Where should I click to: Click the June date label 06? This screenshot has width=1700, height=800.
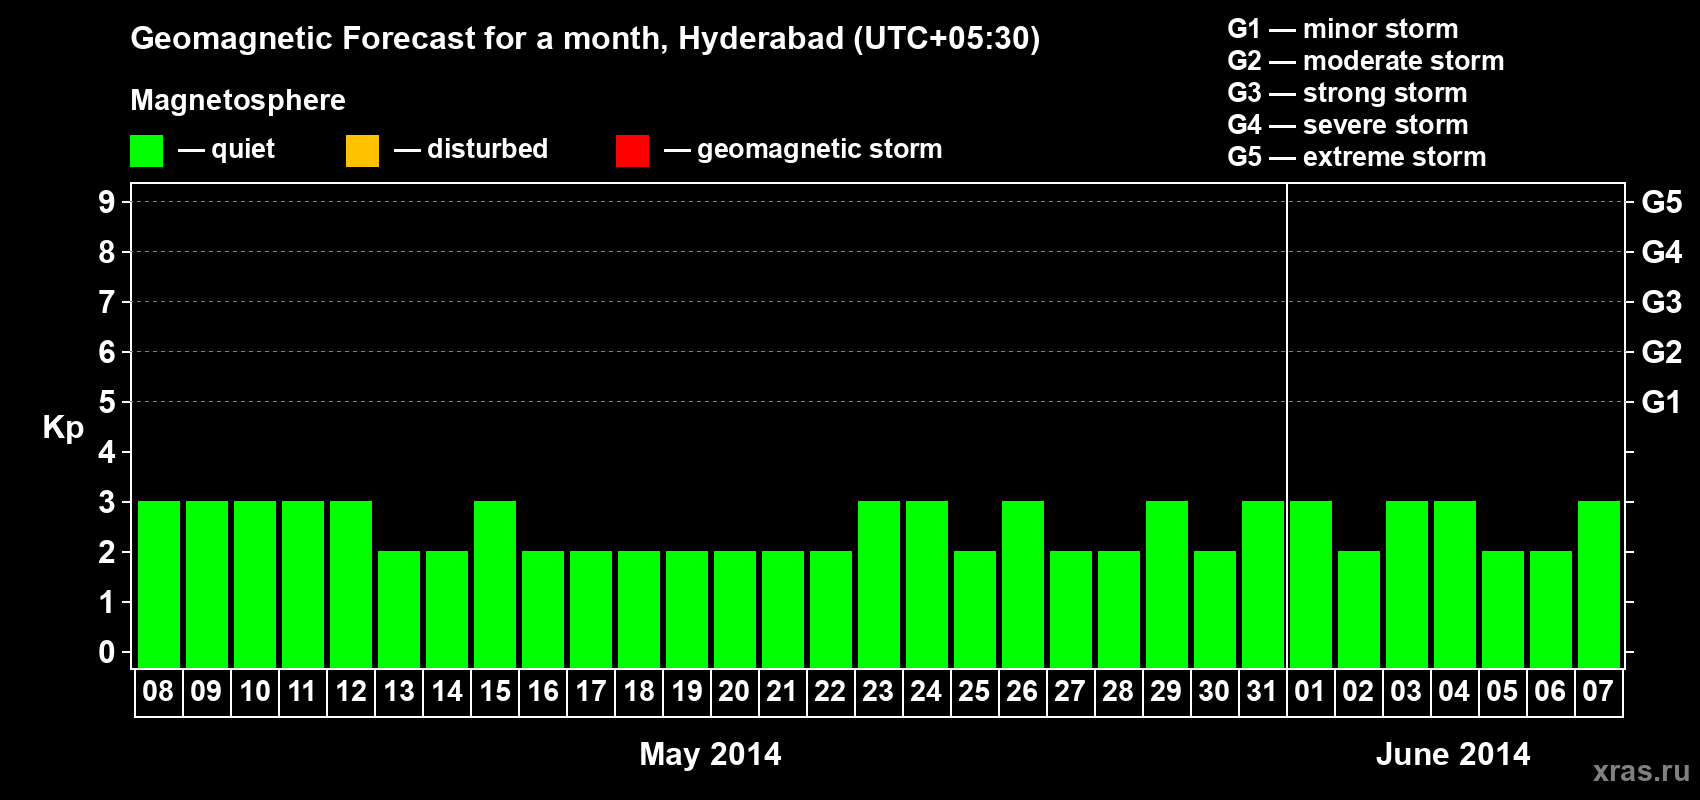(x=1550, y=691)
